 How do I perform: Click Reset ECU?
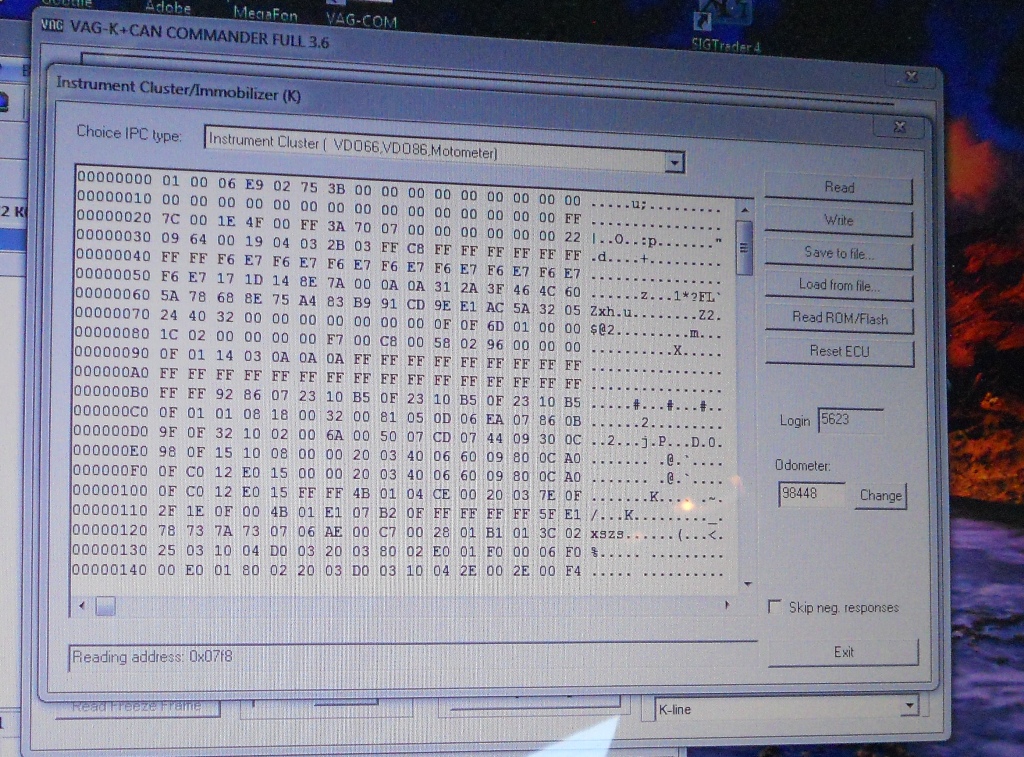[840, 351]
